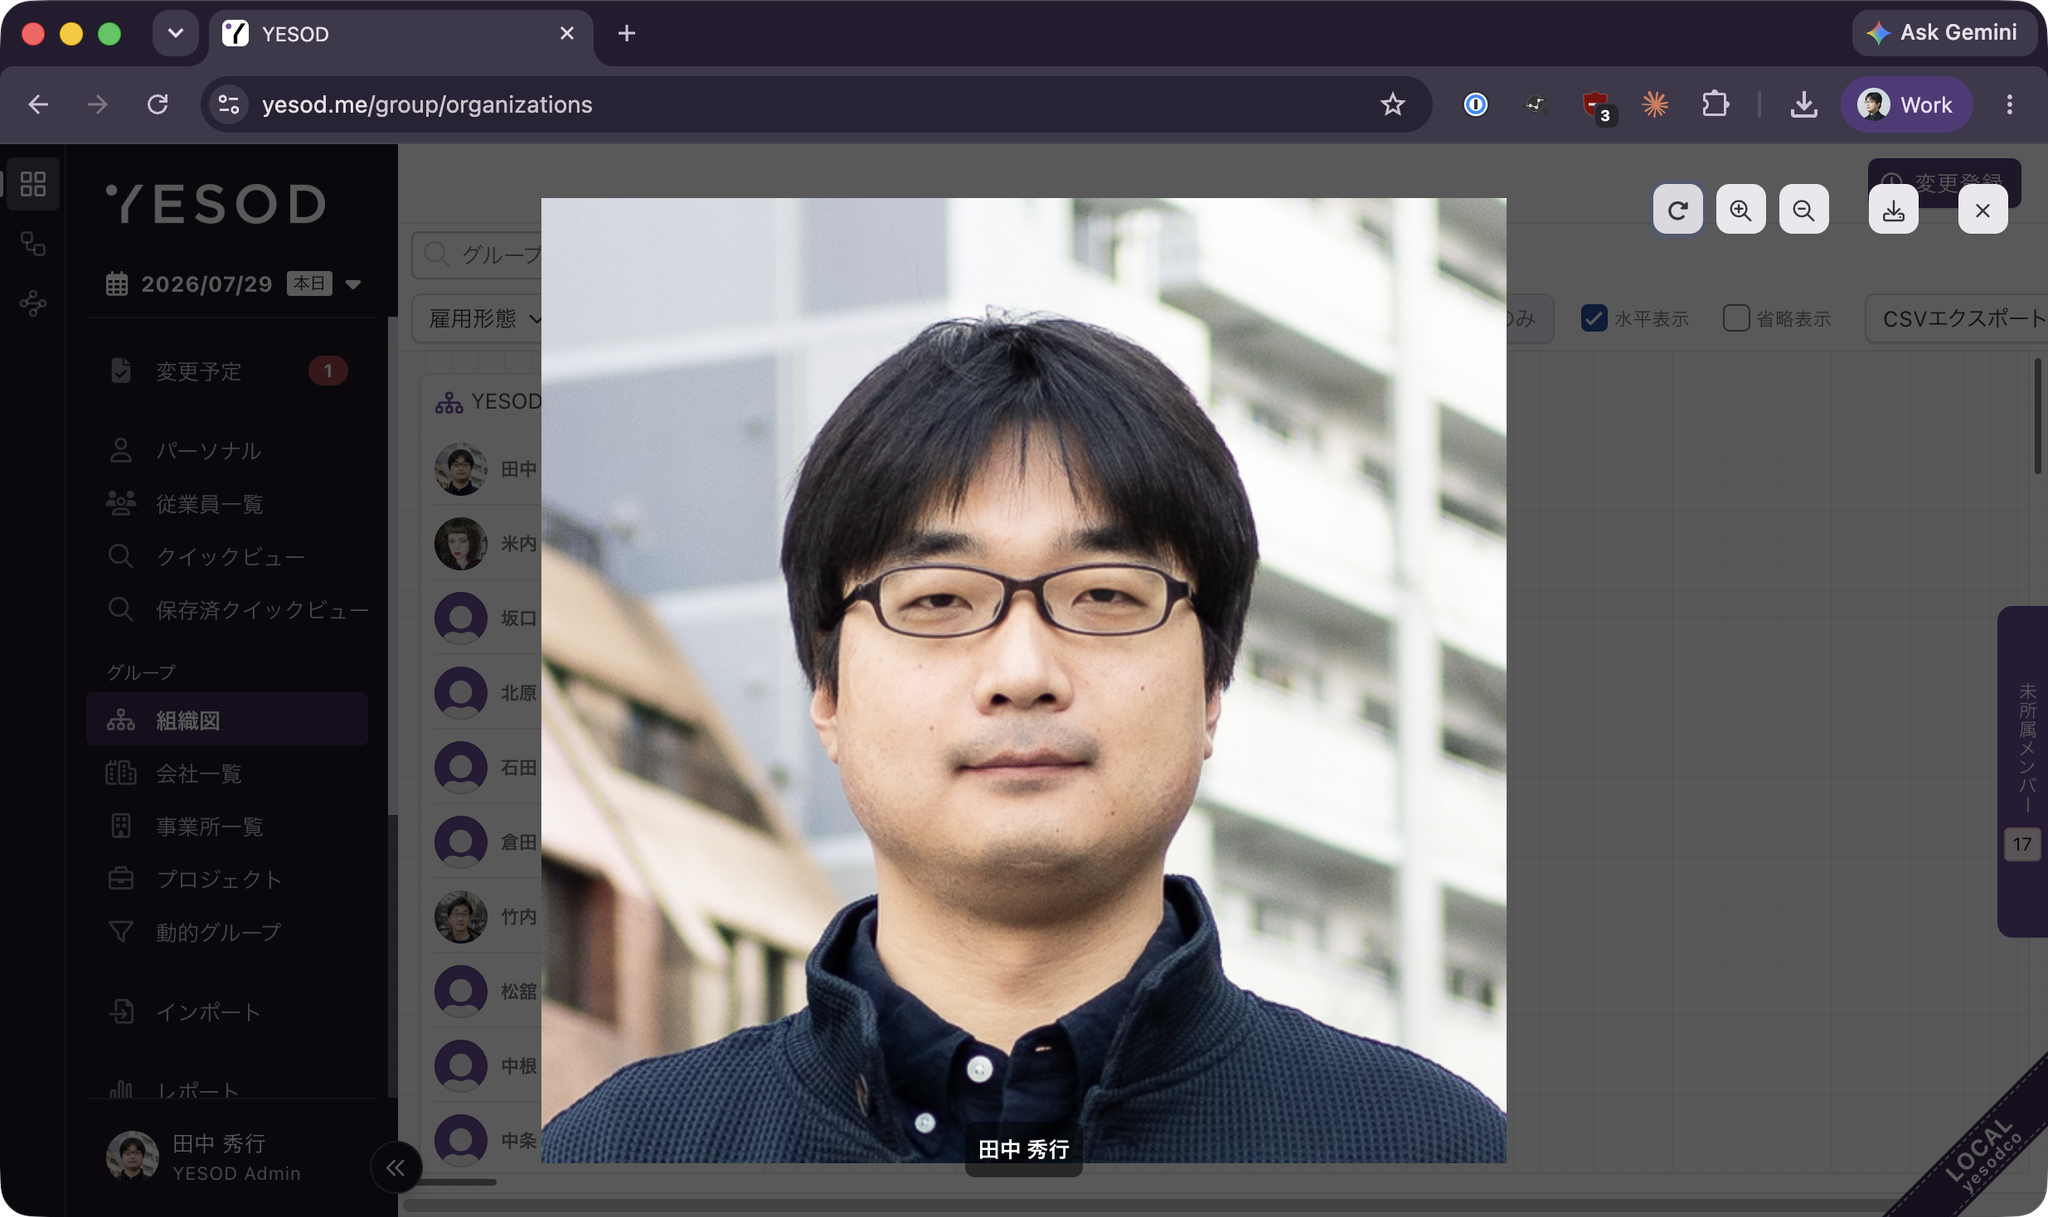
Task: Go to 従業員一覧 list
Action: pyautogui.click(x=227, y=504)
